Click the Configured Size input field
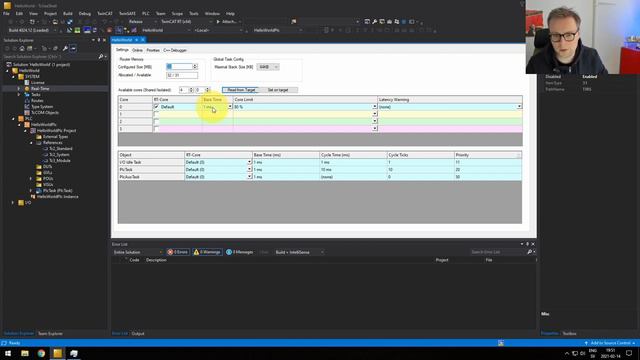Screen dimensions: 640x360 (179, 67)
